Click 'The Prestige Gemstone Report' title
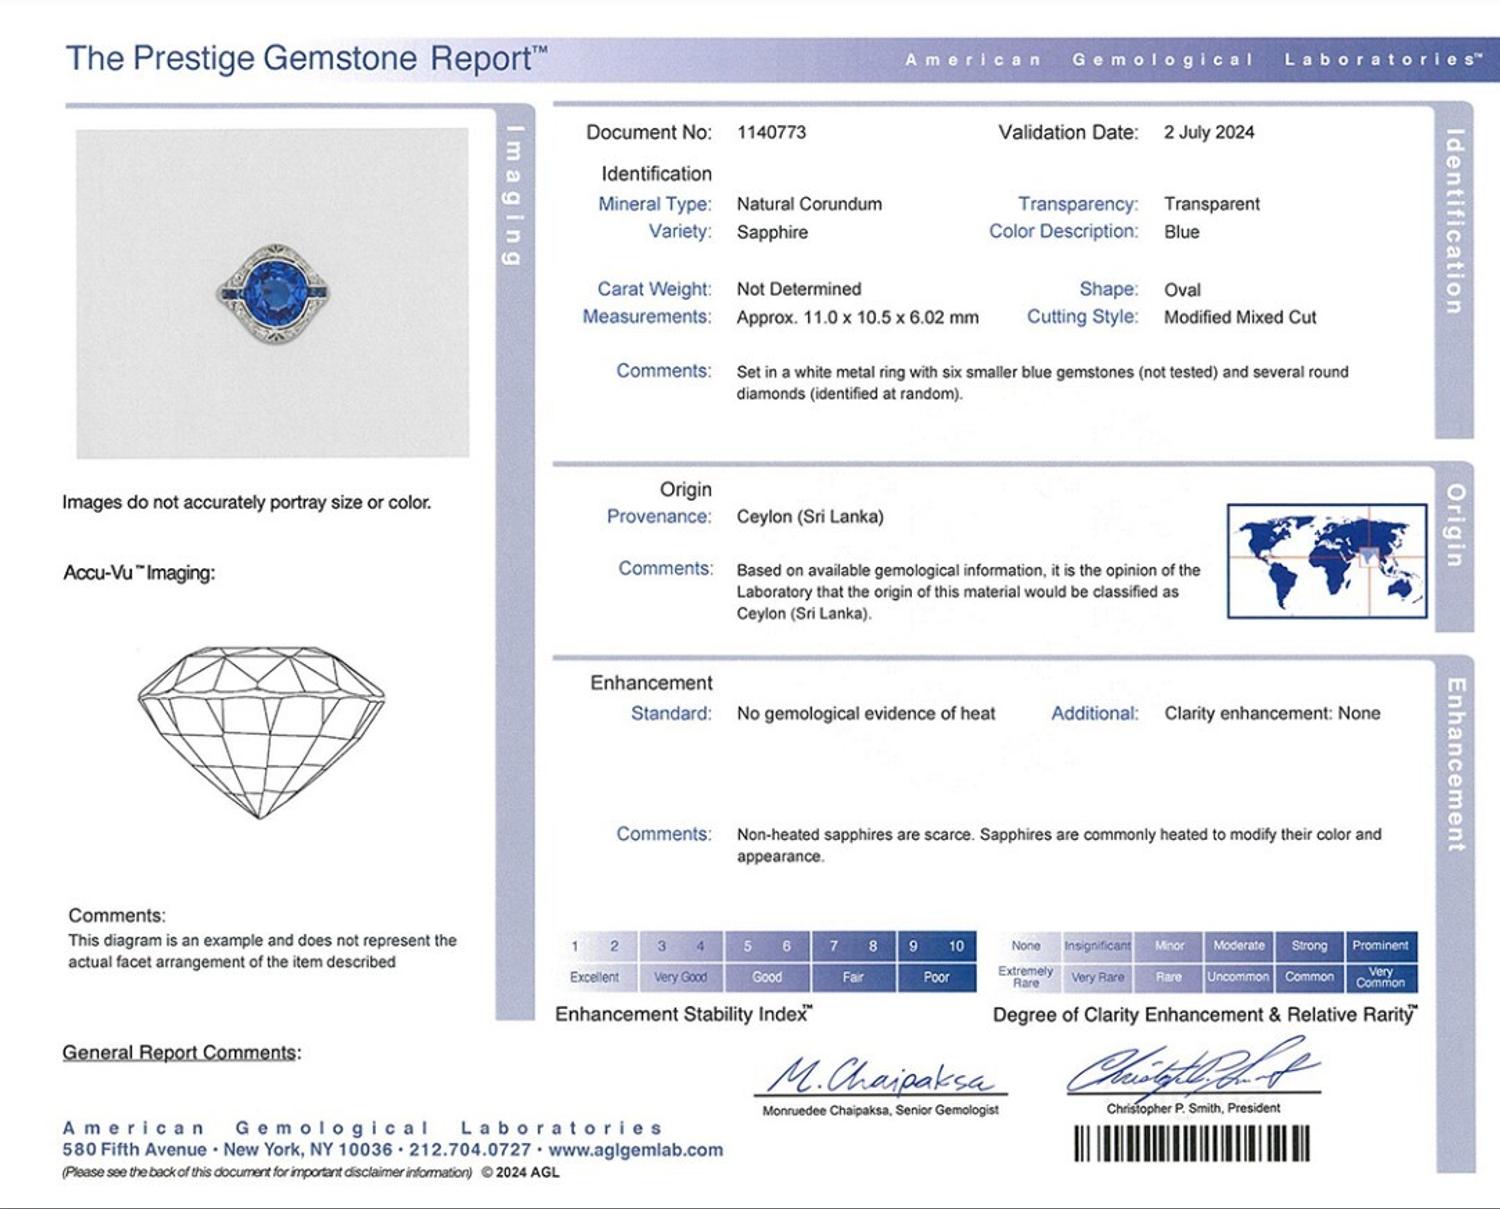The width and height of the screenshot is (1500, 1209). tap(306, 58)
